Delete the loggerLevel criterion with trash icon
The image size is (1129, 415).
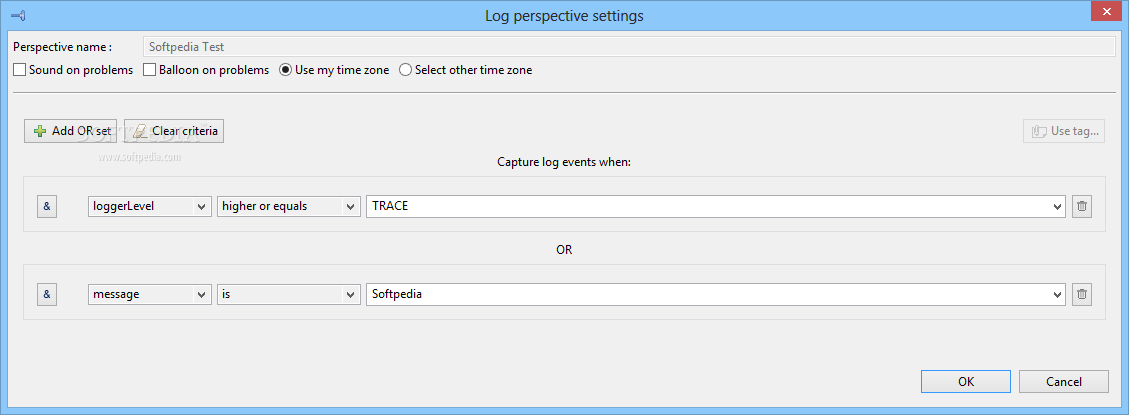pyautogui.click(x=1081, y=206)
